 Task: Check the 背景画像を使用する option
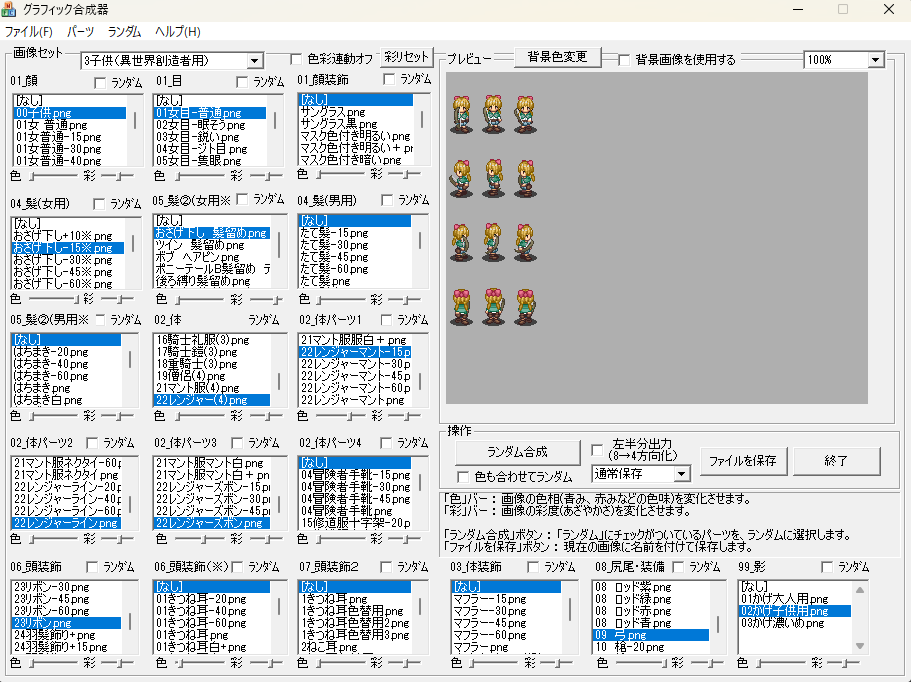(625, 60)
